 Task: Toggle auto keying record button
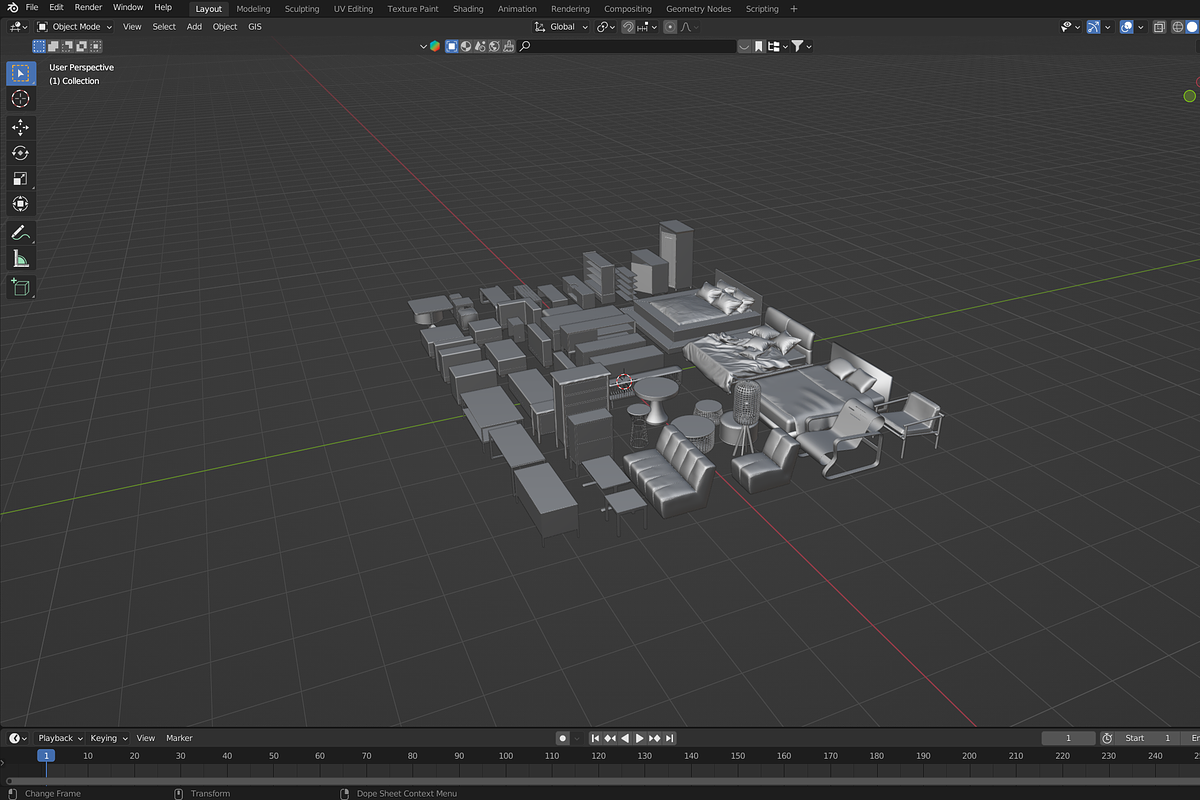click(x=562, y=738)
